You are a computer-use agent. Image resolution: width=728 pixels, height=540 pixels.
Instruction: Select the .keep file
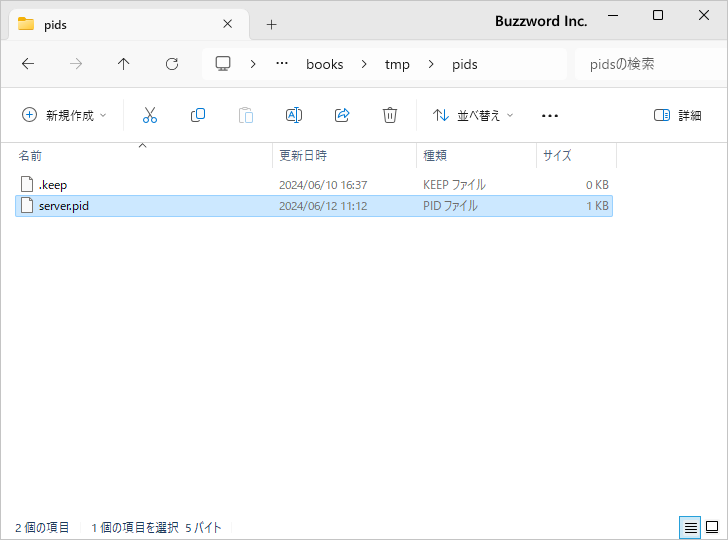[314, 185]
